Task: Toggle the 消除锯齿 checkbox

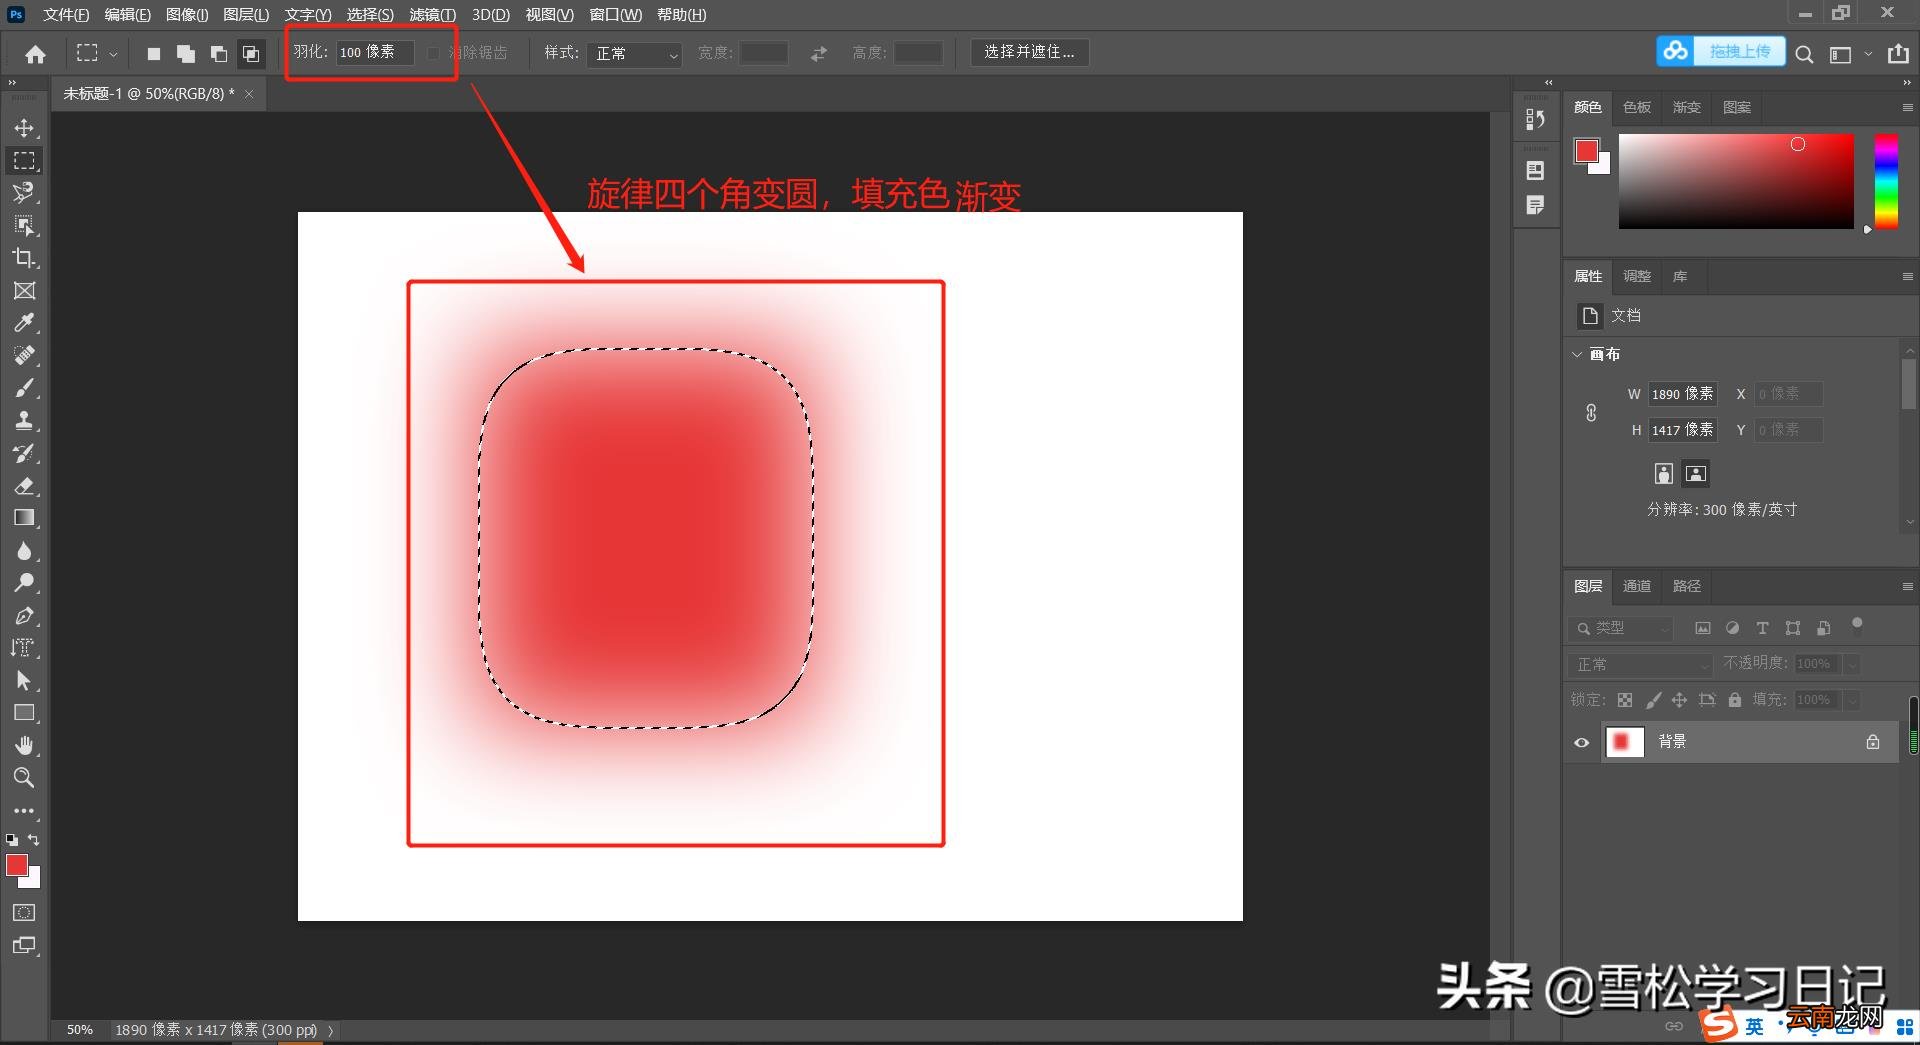Action: coord(433,53)
